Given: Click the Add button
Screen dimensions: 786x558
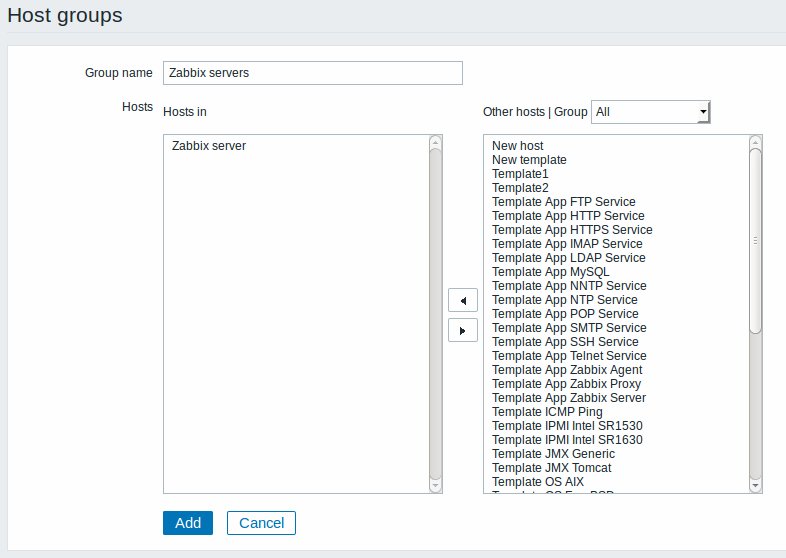Looking at the screenshot, I should [x=188, y=523].
